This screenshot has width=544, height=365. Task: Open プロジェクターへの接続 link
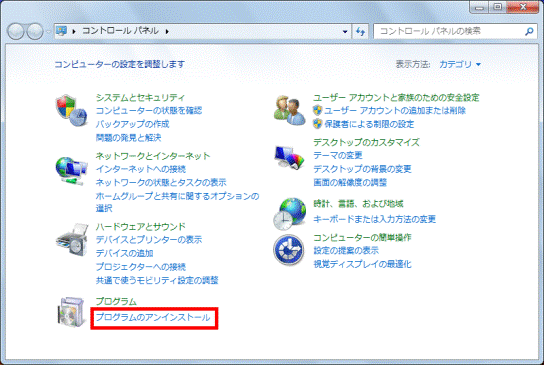point(141,266)
